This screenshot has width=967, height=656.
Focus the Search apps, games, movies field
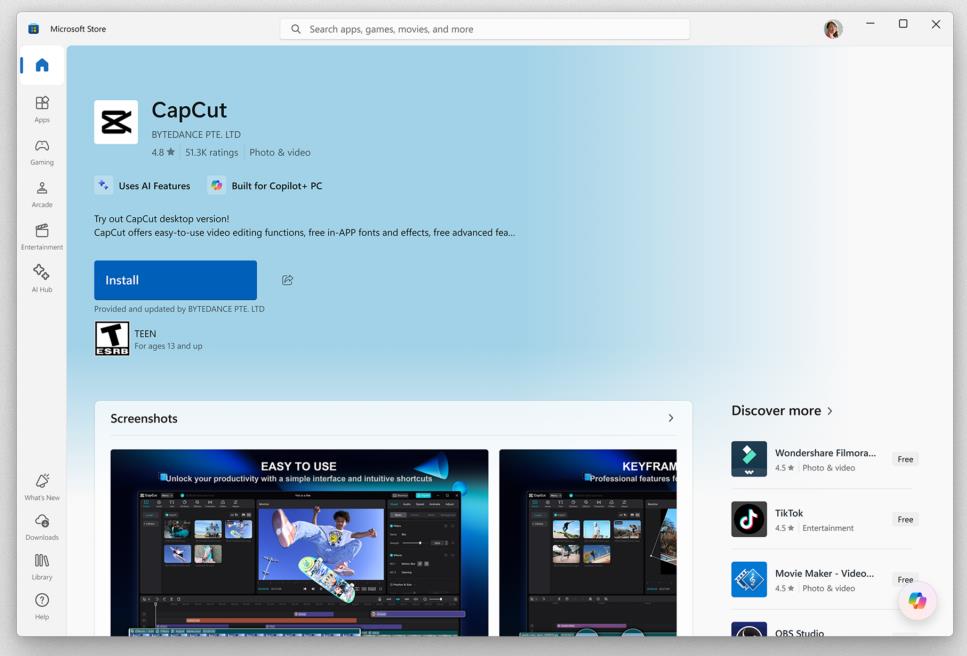point(485,29)
